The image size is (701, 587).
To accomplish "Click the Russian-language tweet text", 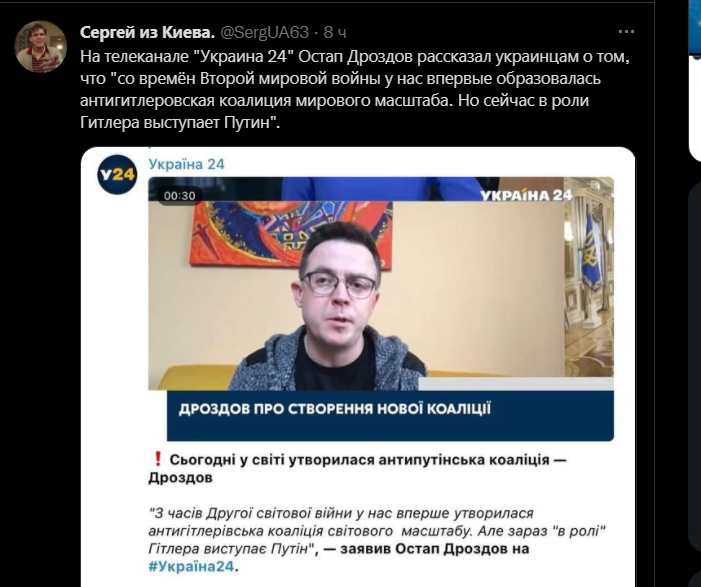I will point(355,89).
